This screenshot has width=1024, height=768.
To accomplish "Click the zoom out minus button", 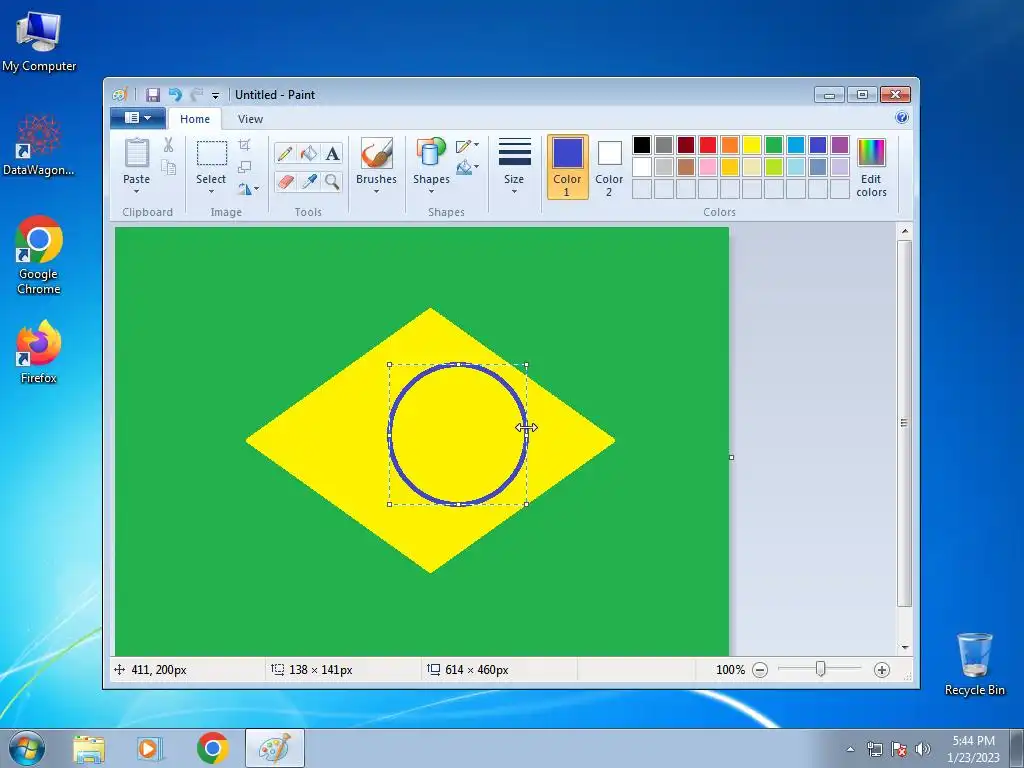I will (x=760, y=670).
